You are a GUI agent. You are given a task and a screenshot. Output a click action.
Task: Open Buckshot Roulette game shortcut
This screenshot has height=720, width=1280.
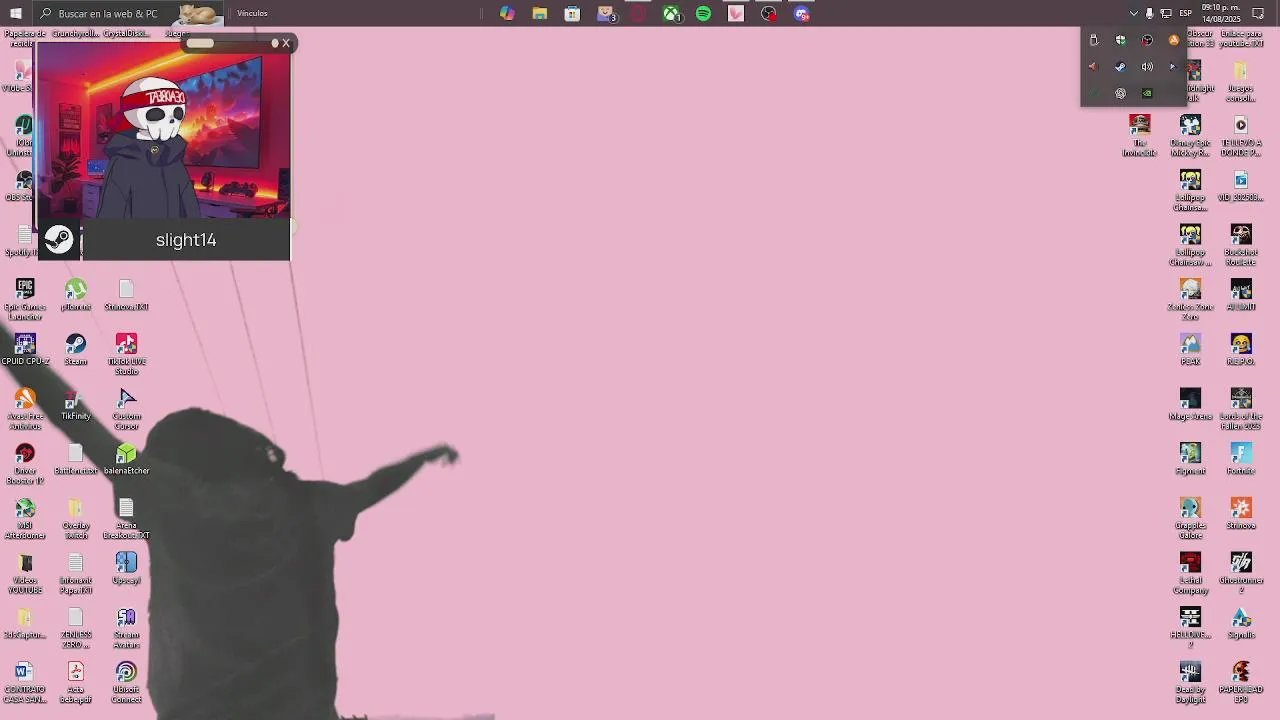click(1241, 245)
